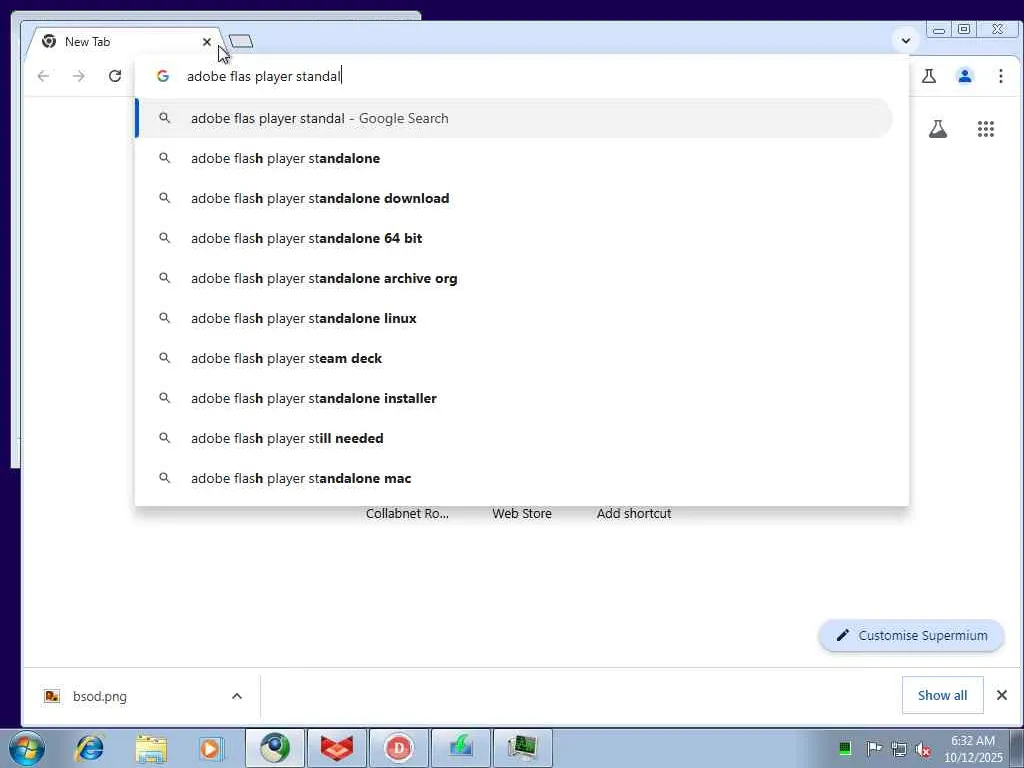Click Add shortcut
Screen dimensions: 1024x768
pyautogui.click(x=633, y=513)
